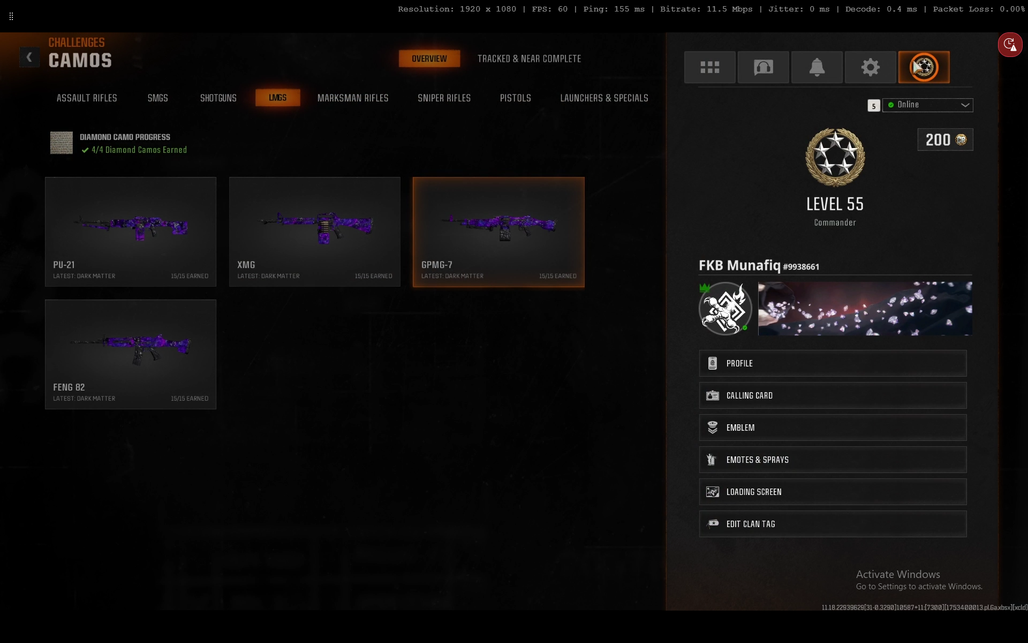
Task: Click the profile card icon
Action: [x=713, y=363]
